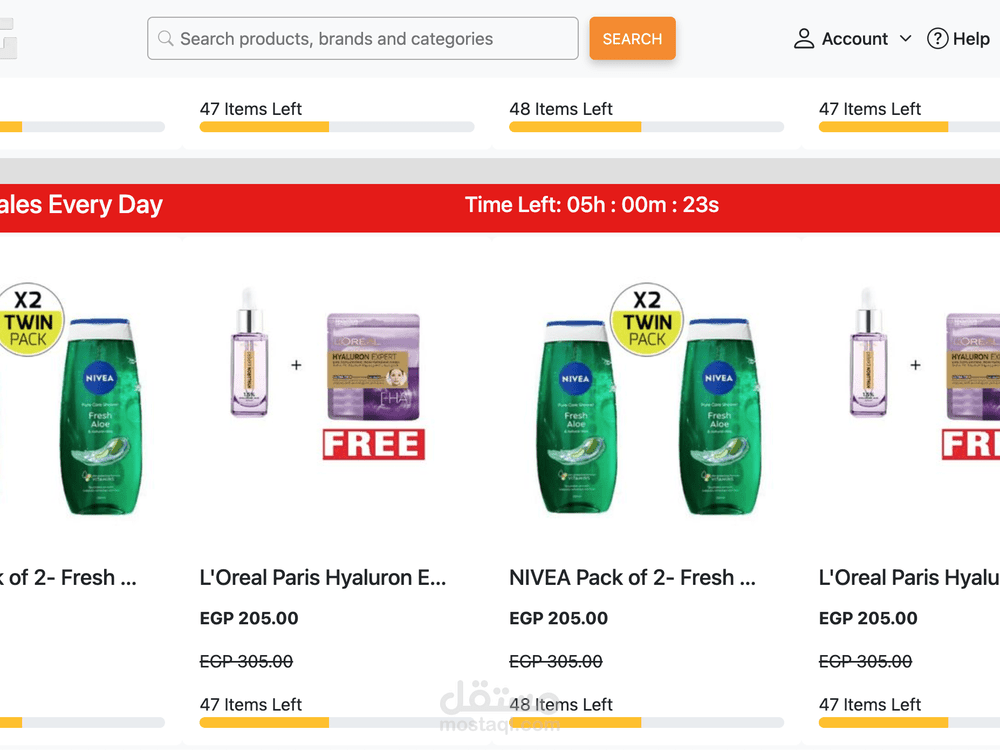The image size is (1000, 750).
Task: Click the red FREE badge on the first L'Oreal product
Action: (x=374, y=444)
